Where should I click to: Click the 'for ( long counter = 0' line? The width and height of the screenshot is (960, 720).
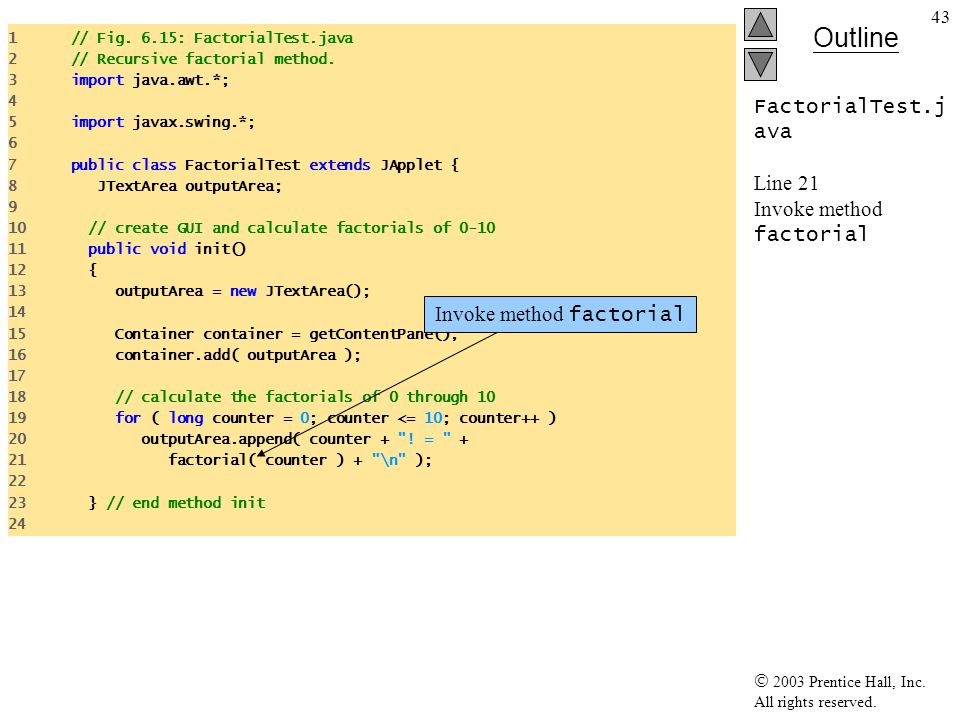click(336, 418)
